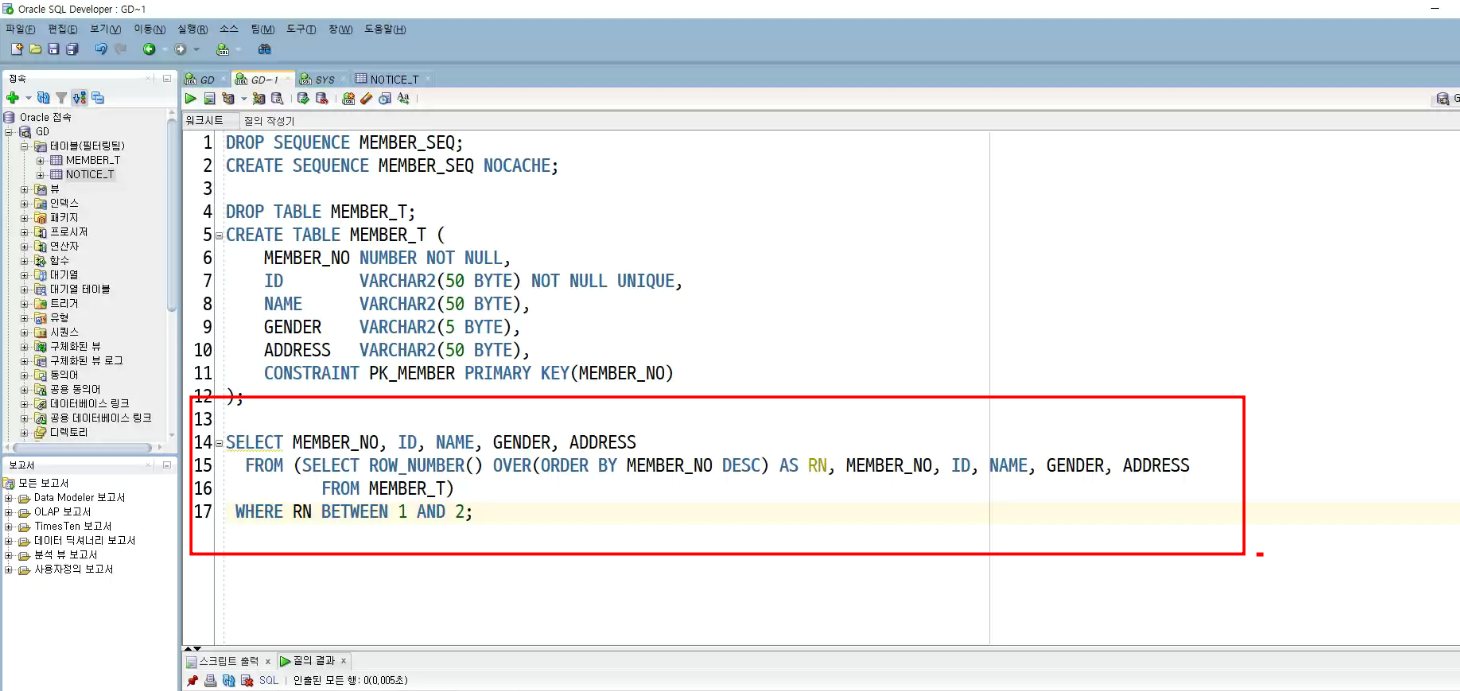Viewport: 1460px width, 691px height.
Task: Click the SQL Tuning Advisor icon
Action: pyautogui.click(x=277, y=98)
